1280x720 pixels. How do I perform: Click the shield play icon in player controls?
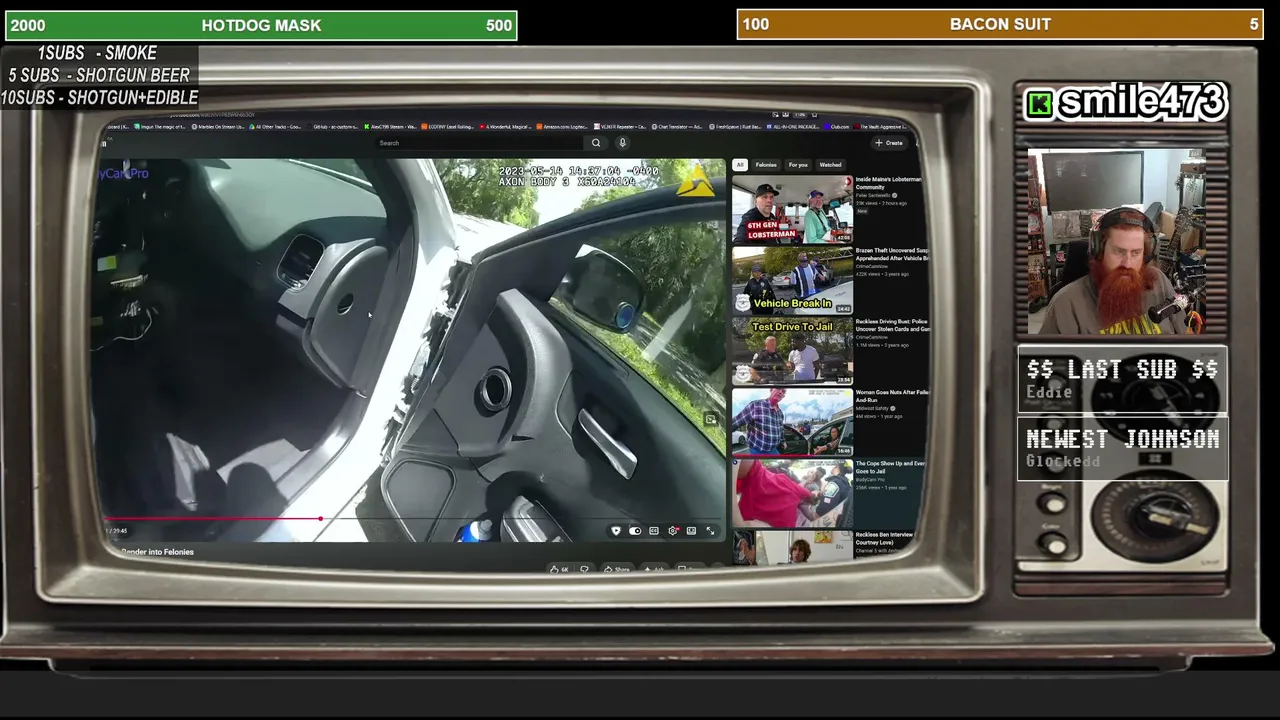tap(616, 531)
